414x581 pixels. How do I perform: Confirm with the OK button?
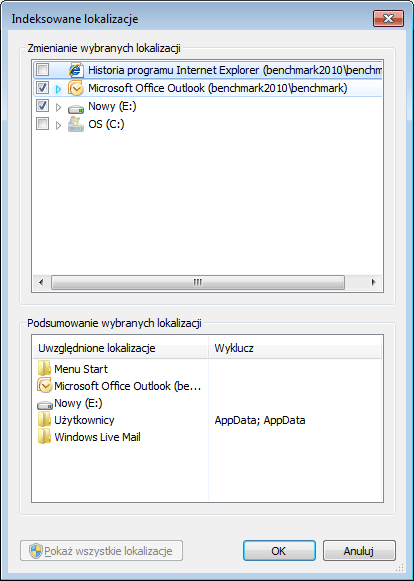click(279, 551)
